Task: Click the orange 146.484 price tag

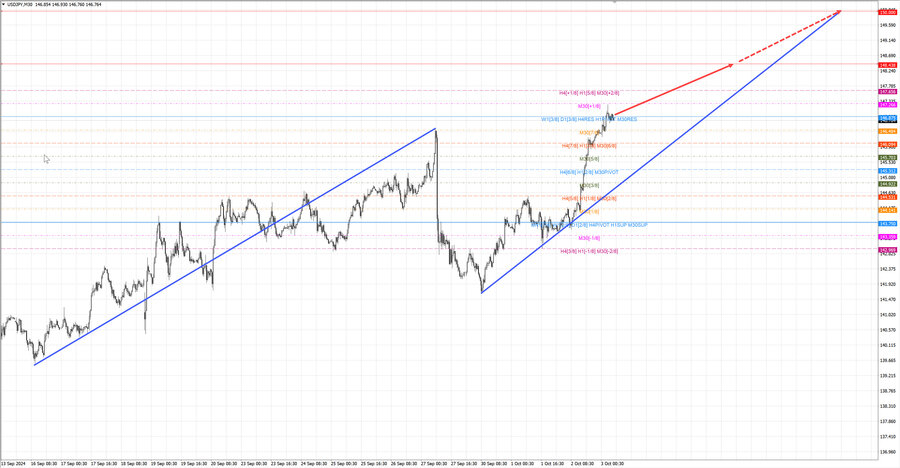Action: 887,131
